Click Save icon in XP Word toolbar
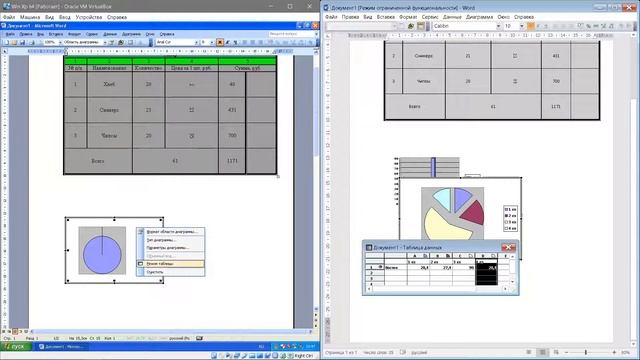The image size is (640, 360). (x=22, y=42)
